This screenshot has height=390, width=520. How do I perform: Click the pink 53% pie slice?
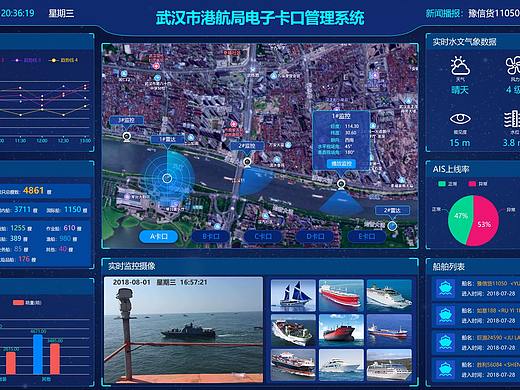point(485,222)
